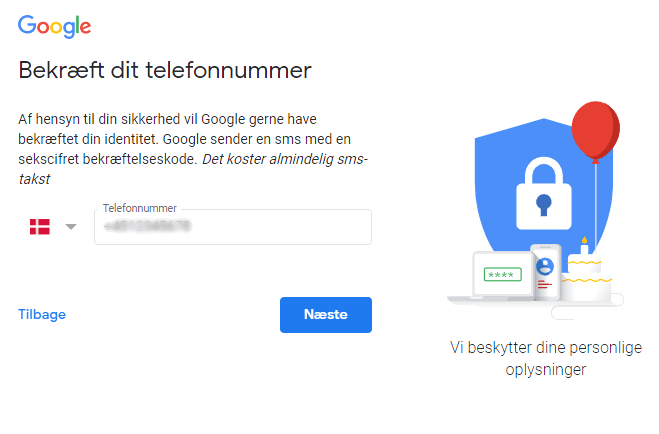This screenshot has width=659, height=434.
Task: Click the candle on top of the cake
Action: (584, 246)
